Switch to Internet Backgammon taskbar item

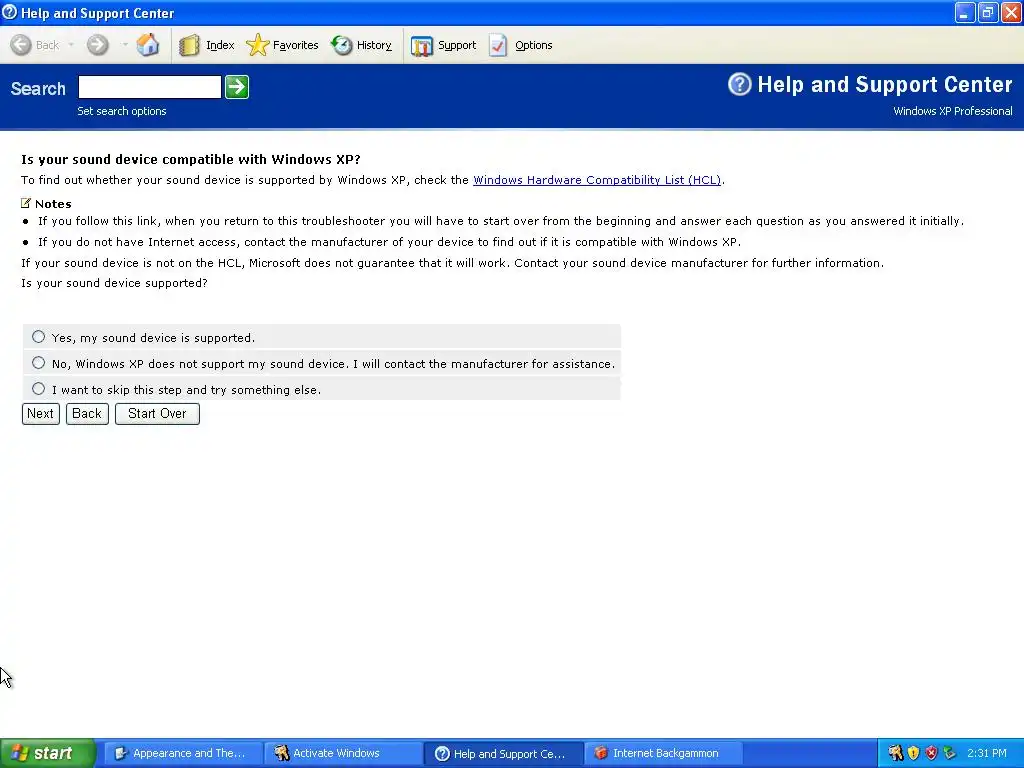point(663,754)
